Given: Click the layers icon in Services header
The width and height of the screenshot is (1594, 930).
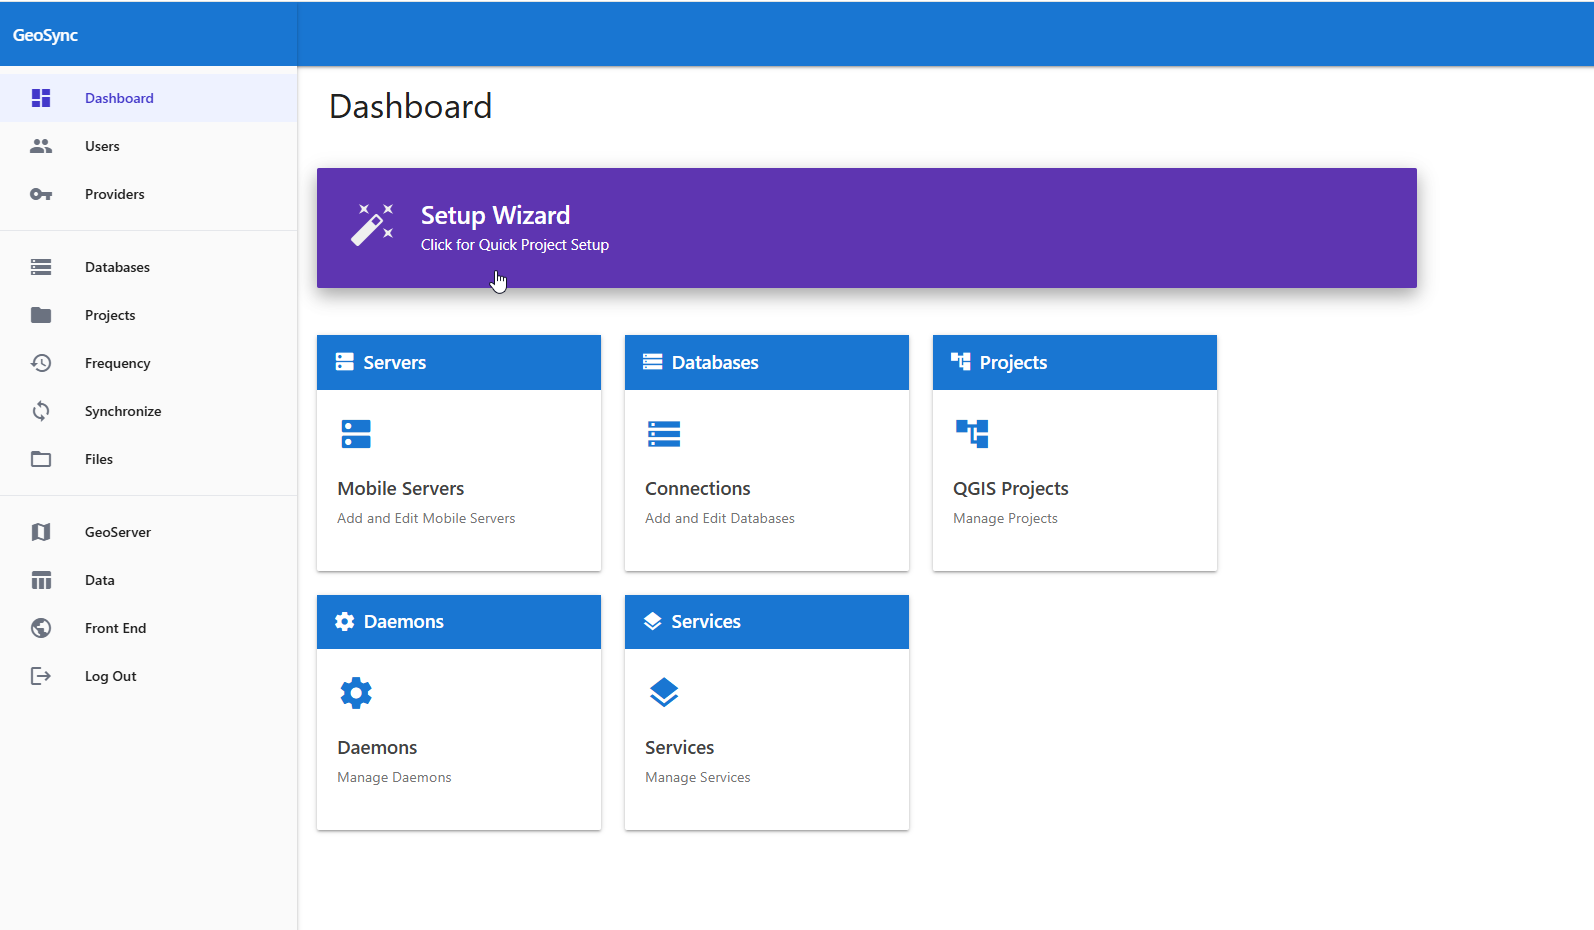Looking at the screenshot, I should click(x=653, y=621).
